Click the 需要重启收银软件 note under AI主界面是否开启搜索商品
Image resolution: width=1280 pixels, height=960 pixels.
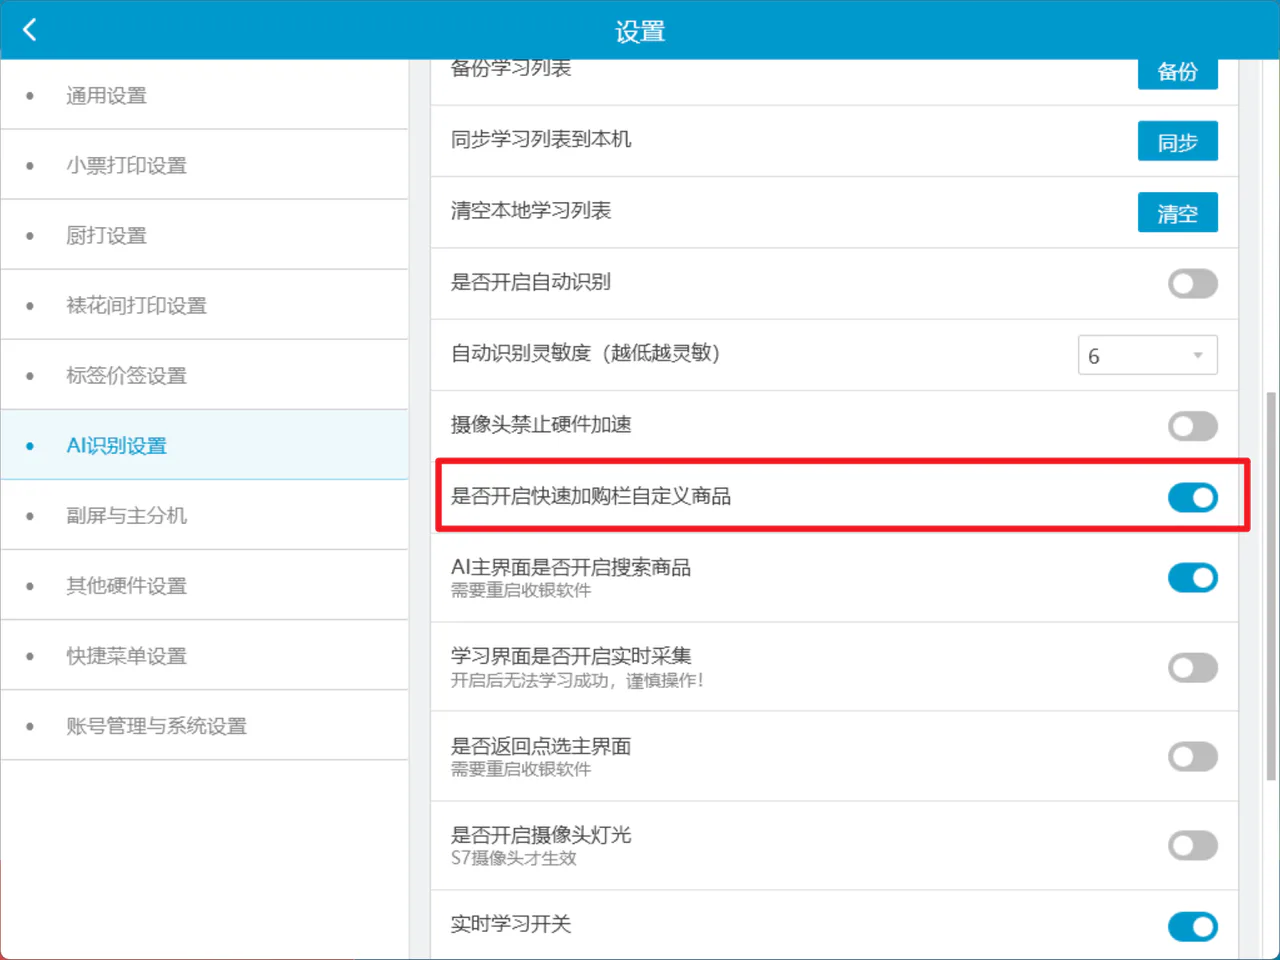(521, 590)
